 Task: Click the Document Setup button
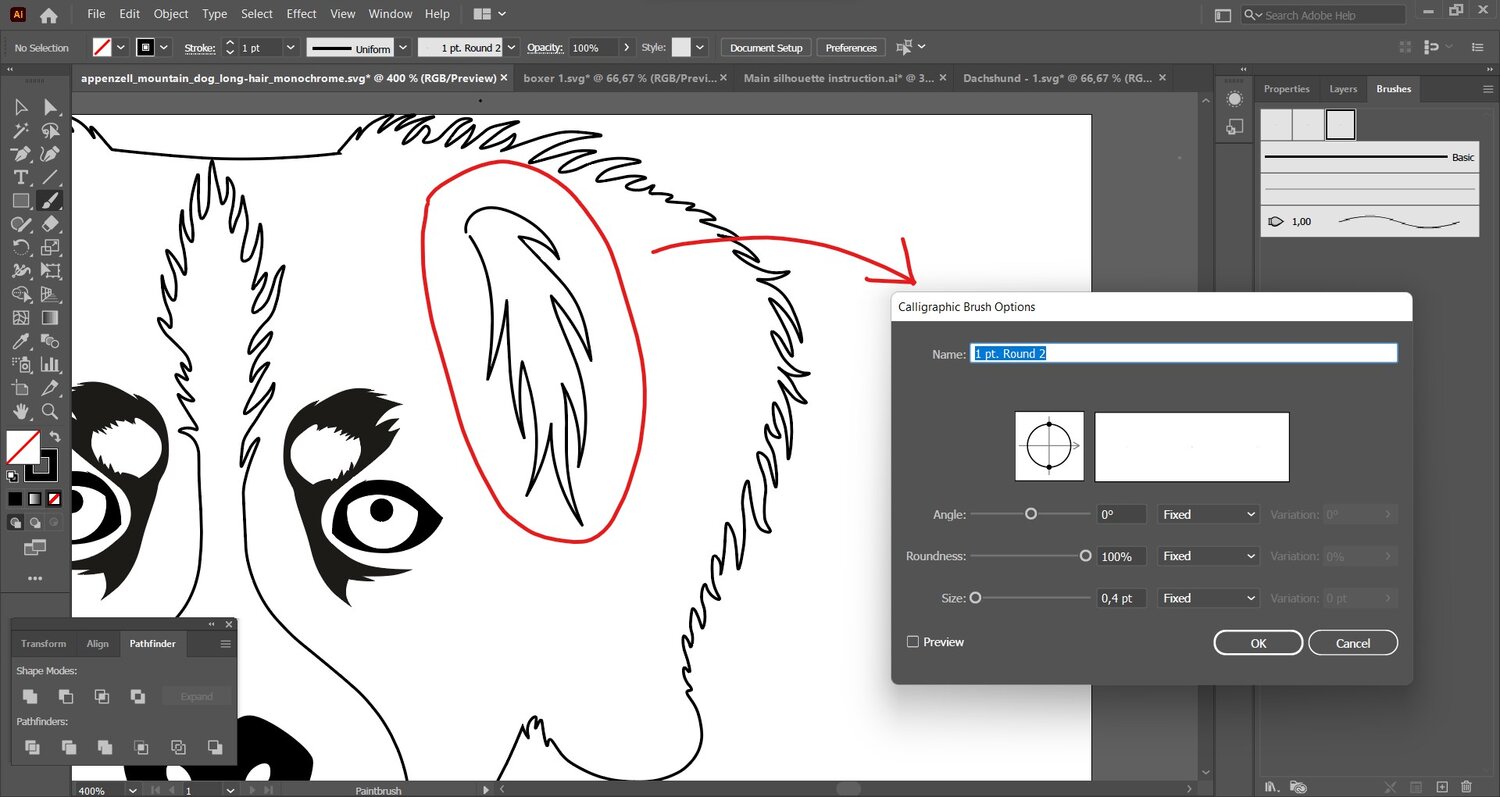pyautogui.click(x=766, y=48)
